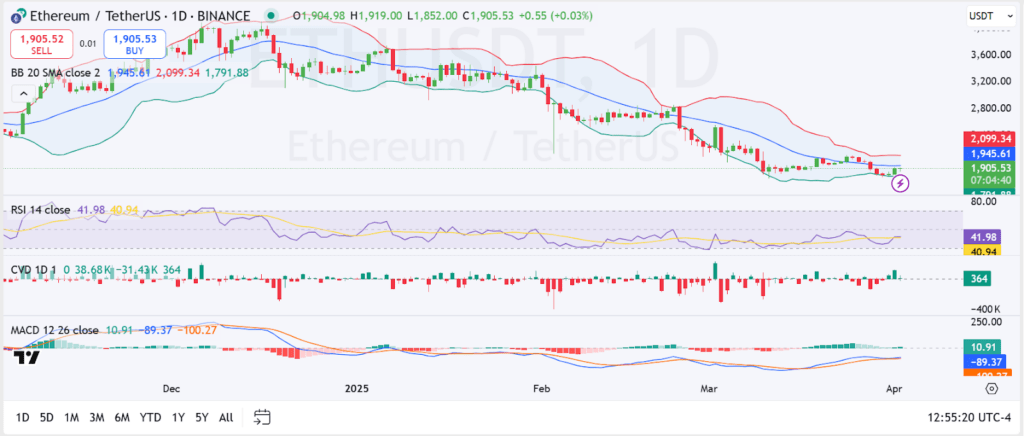Screen dimensions: 1024x436
Task: Click the blue -89.37 MACD value label
Action: [982, 362]
